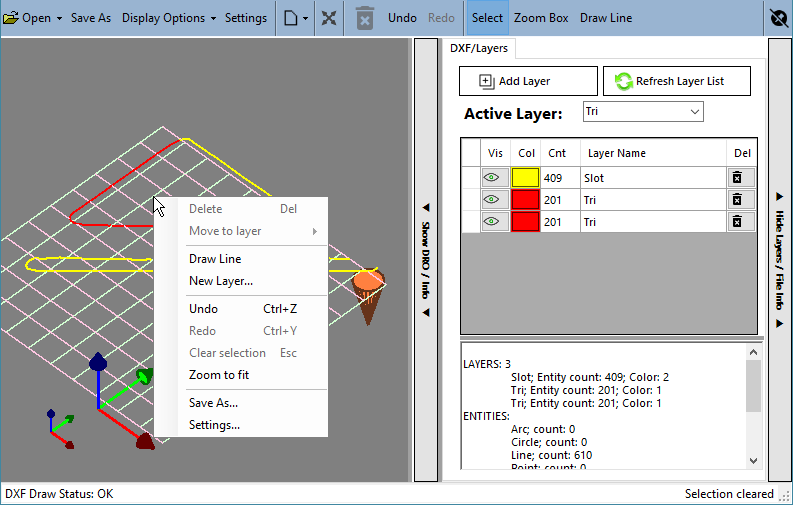Toggle visibility of the second Tri layer
Screen dimensions: 793x505
tap(495, 222)
